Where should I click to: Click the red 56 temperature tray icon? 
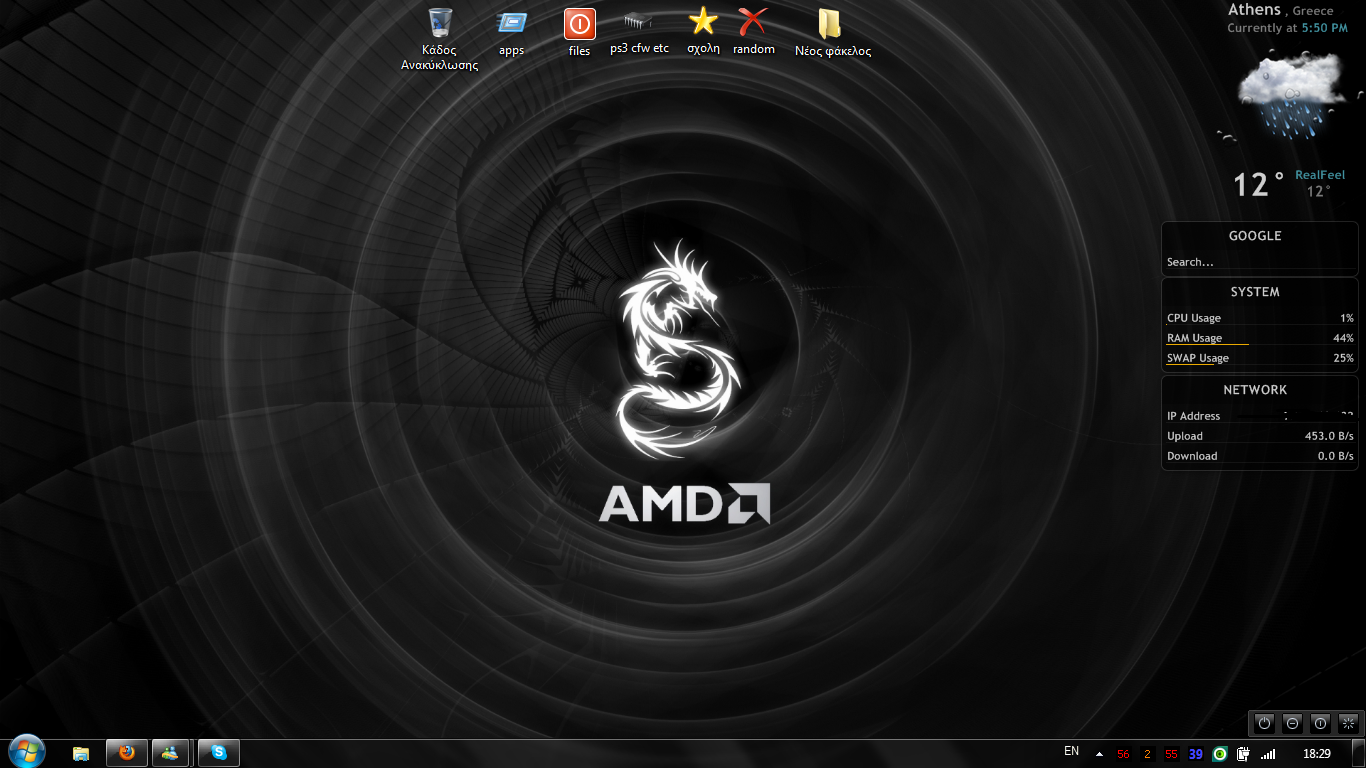1123,754
